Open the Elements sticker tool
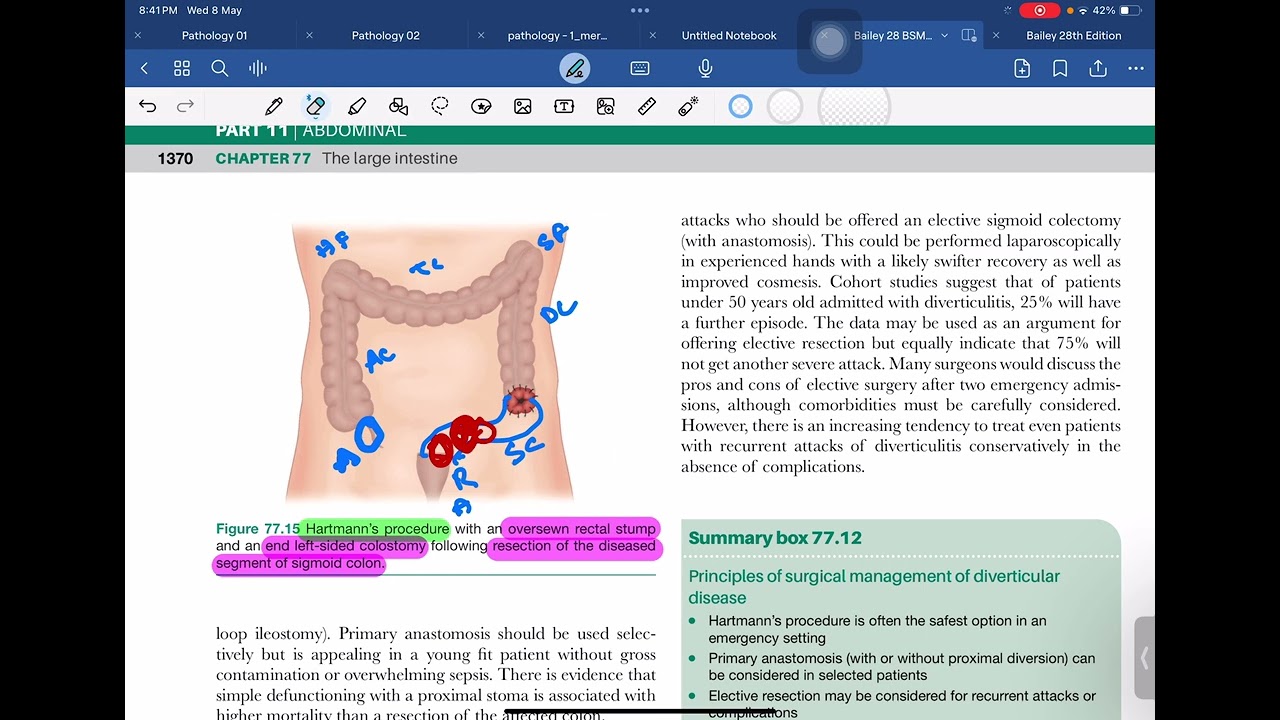Viewport: 1280px width, 720px height. [x=481, y=106]
